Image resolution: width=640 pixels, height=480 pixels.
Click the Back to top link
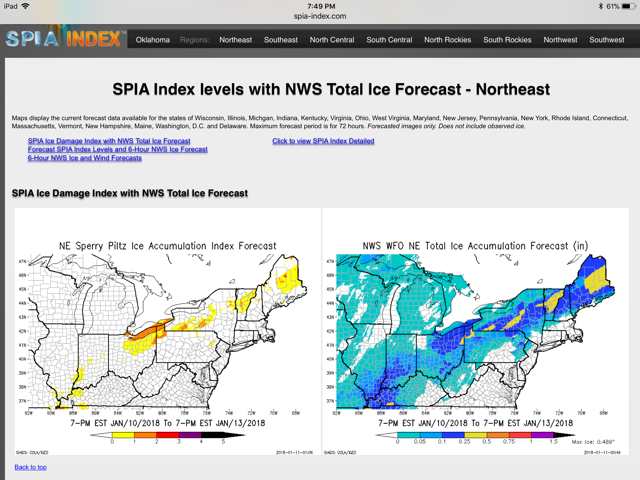(31, 467)
